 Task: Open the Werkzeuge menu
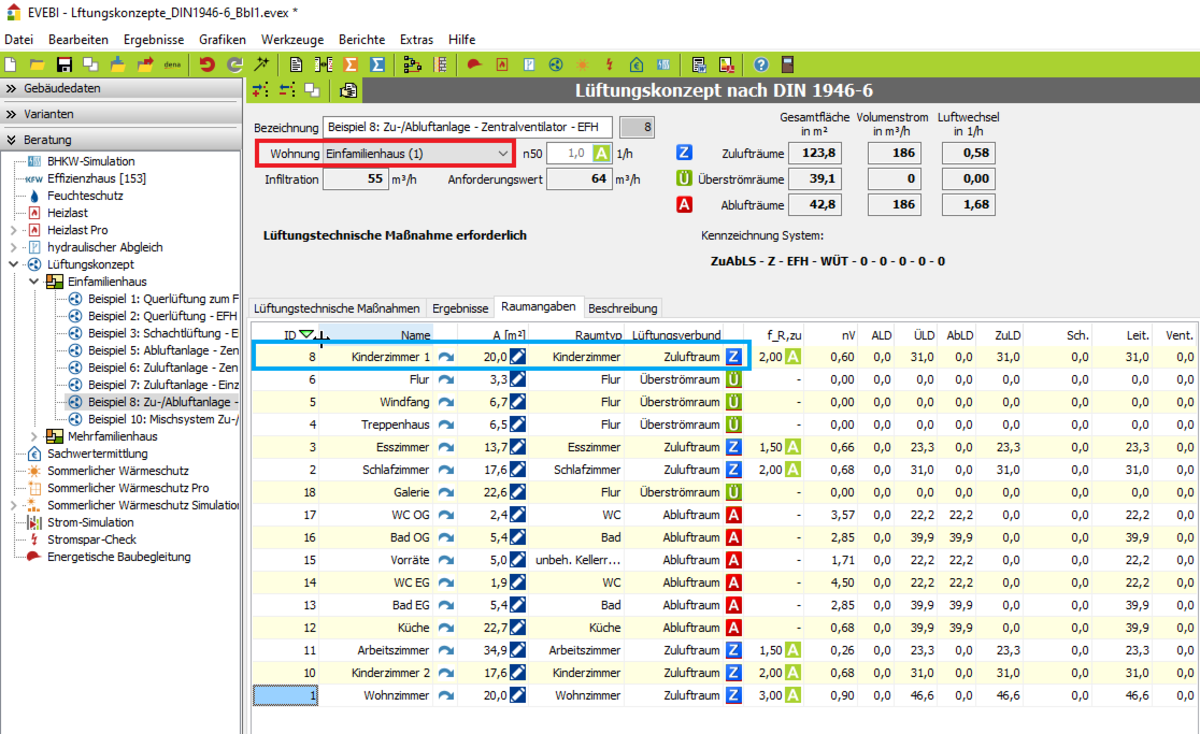point(292,39)
